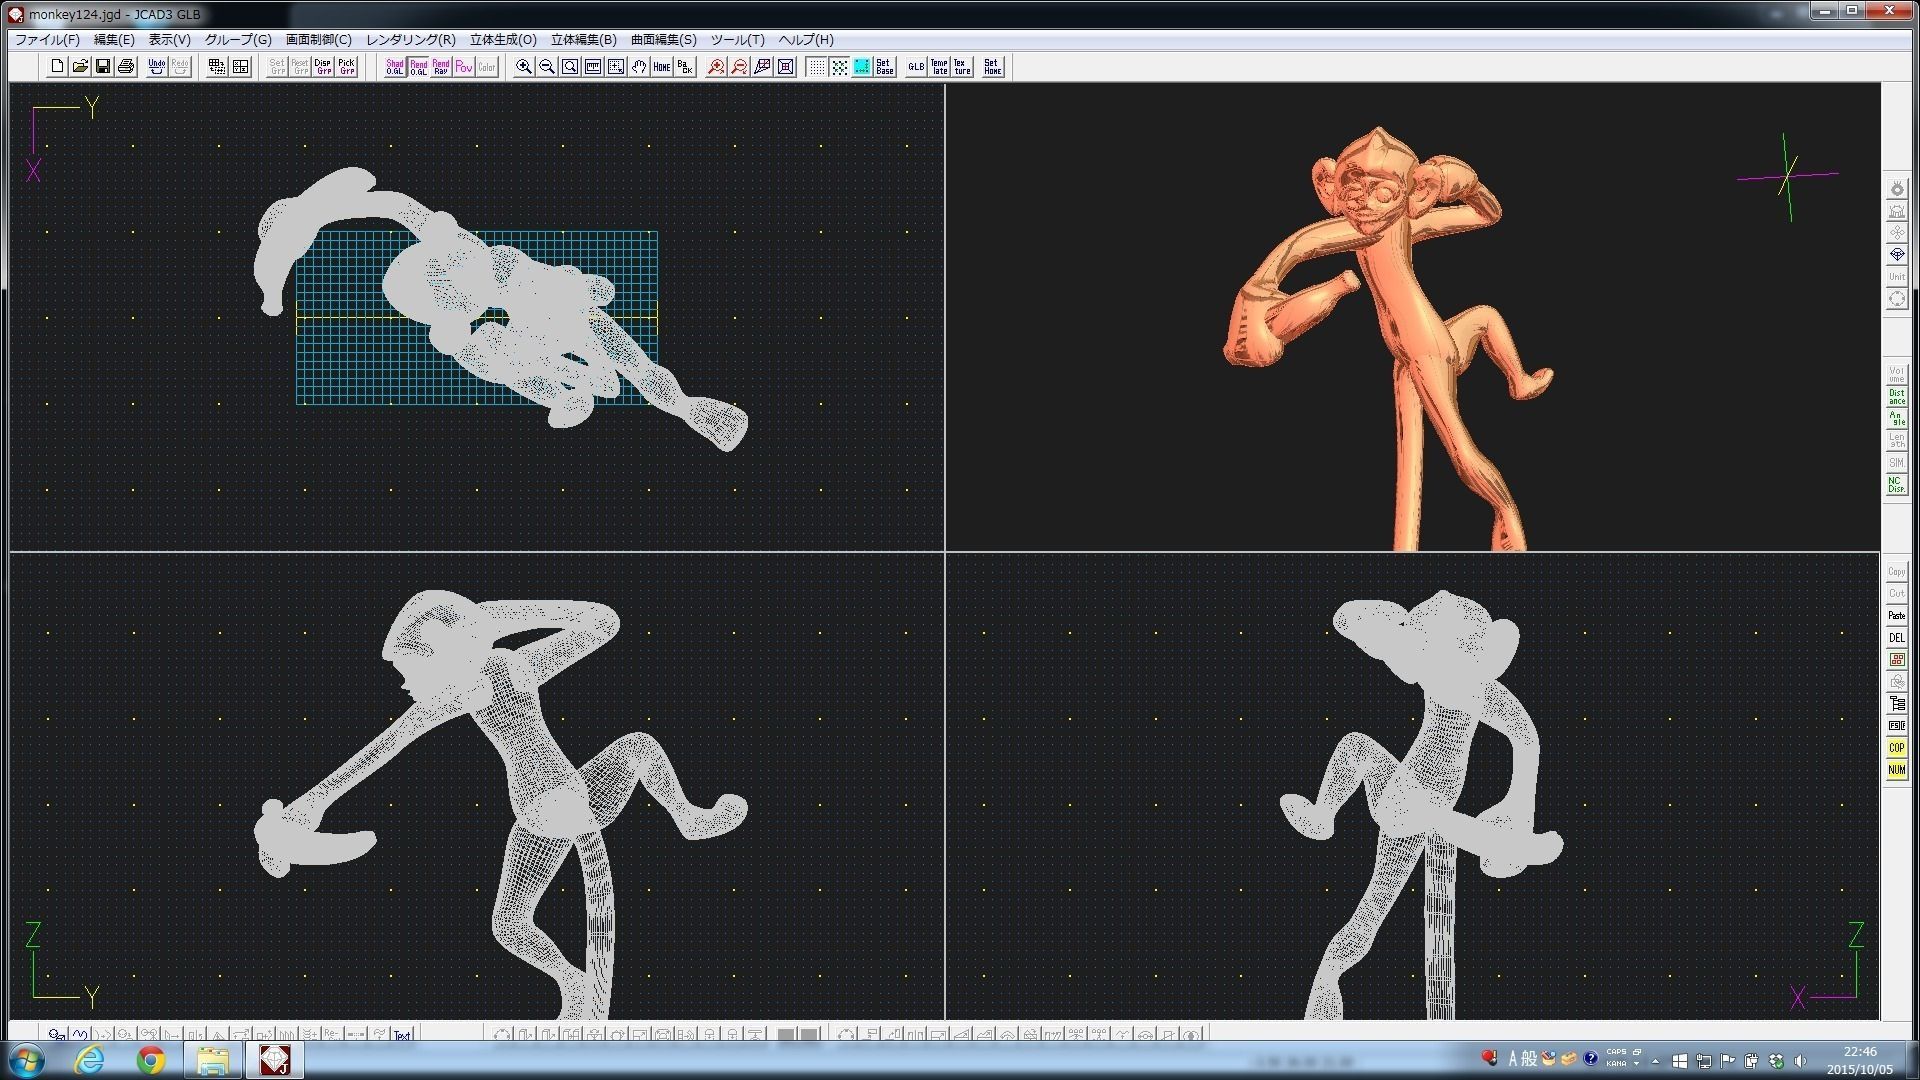Viewport: 1920px width, 1080px height.
Task: Select the hand pan tool
Action: tap(639, 67)
